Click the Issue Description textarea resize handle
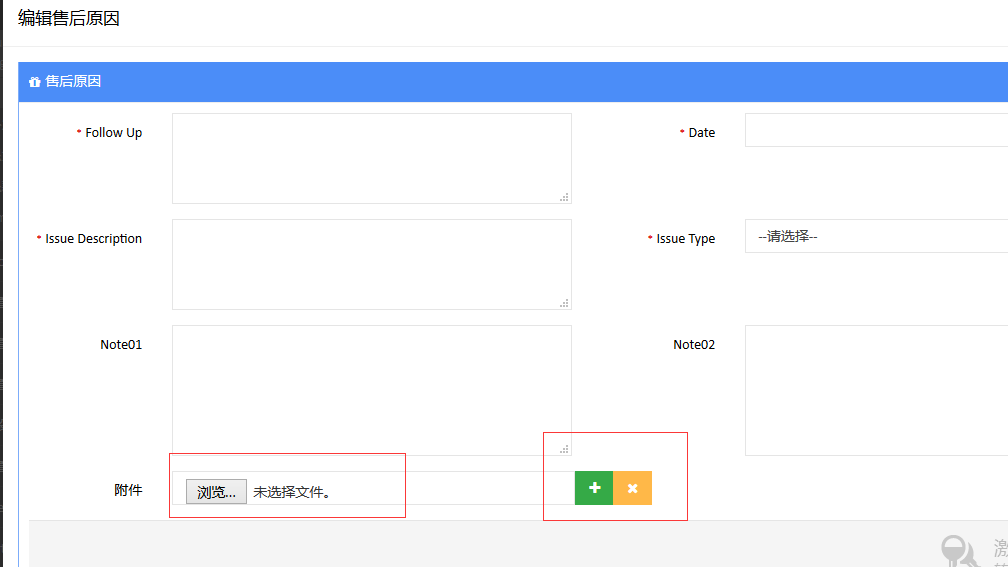 point(564,303)
